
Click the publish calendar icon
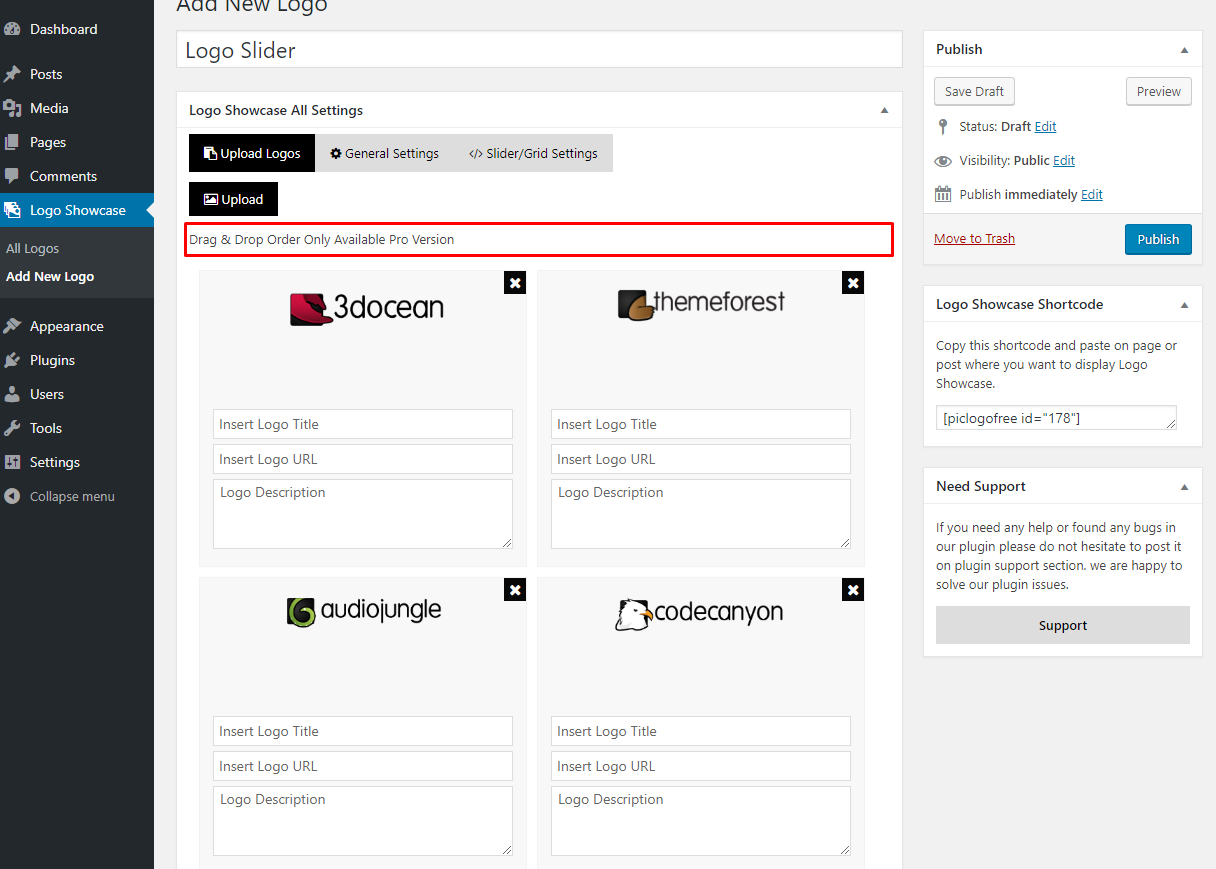pyautogui.click(x=942, y=194)
